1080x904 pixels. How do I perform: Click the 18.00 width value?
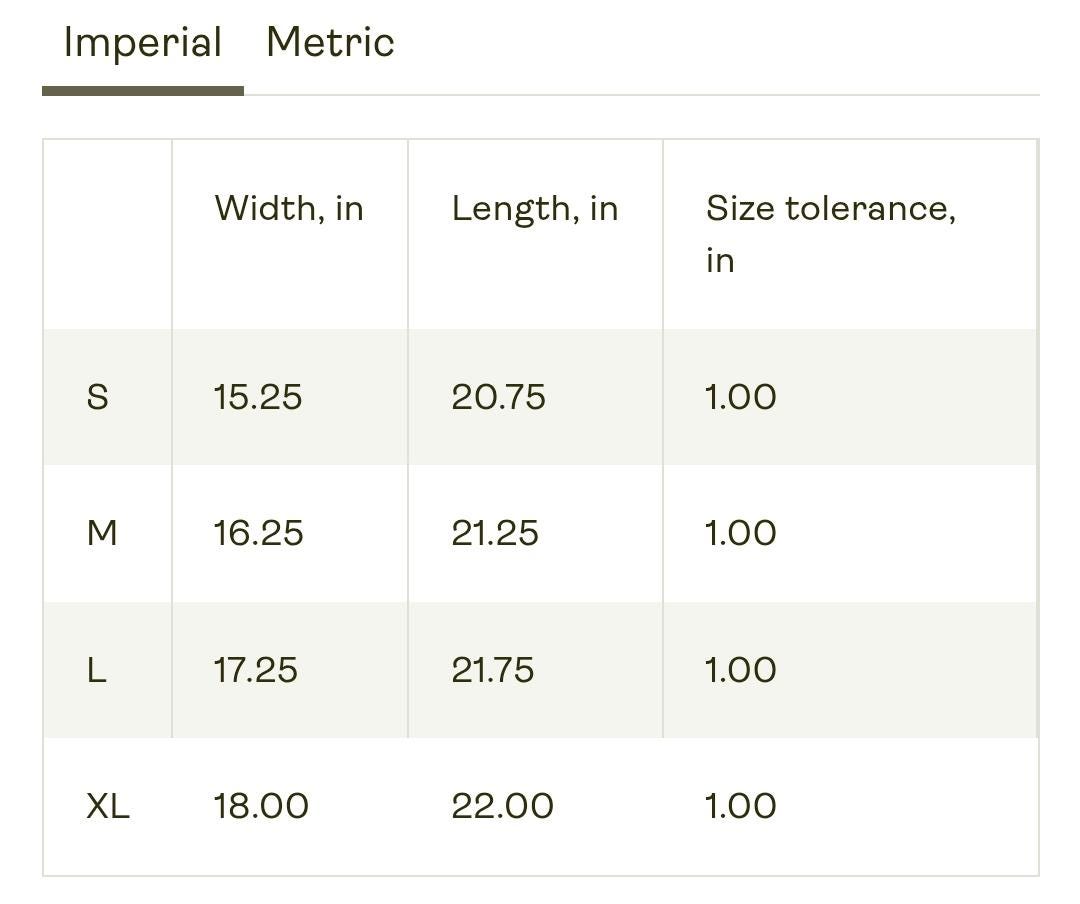pos(261,806)
